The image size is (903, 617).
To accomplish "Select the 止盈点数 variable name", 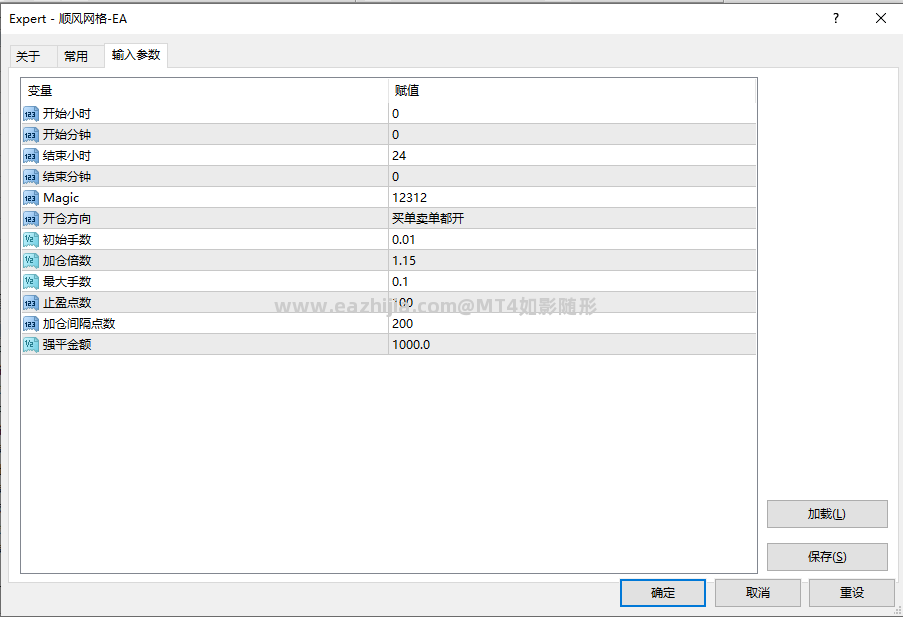I will [67, 303].
